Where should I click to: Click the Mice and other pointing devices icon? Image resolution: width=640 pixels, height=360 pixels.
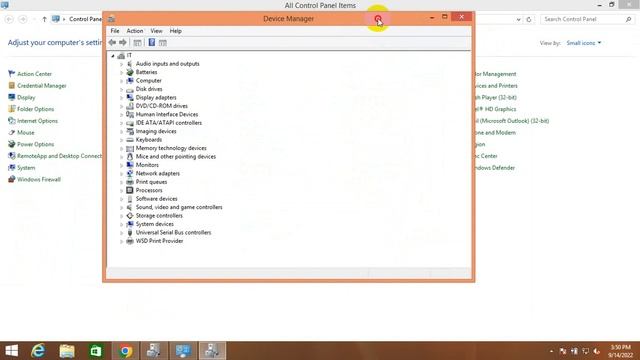point(130,156)
